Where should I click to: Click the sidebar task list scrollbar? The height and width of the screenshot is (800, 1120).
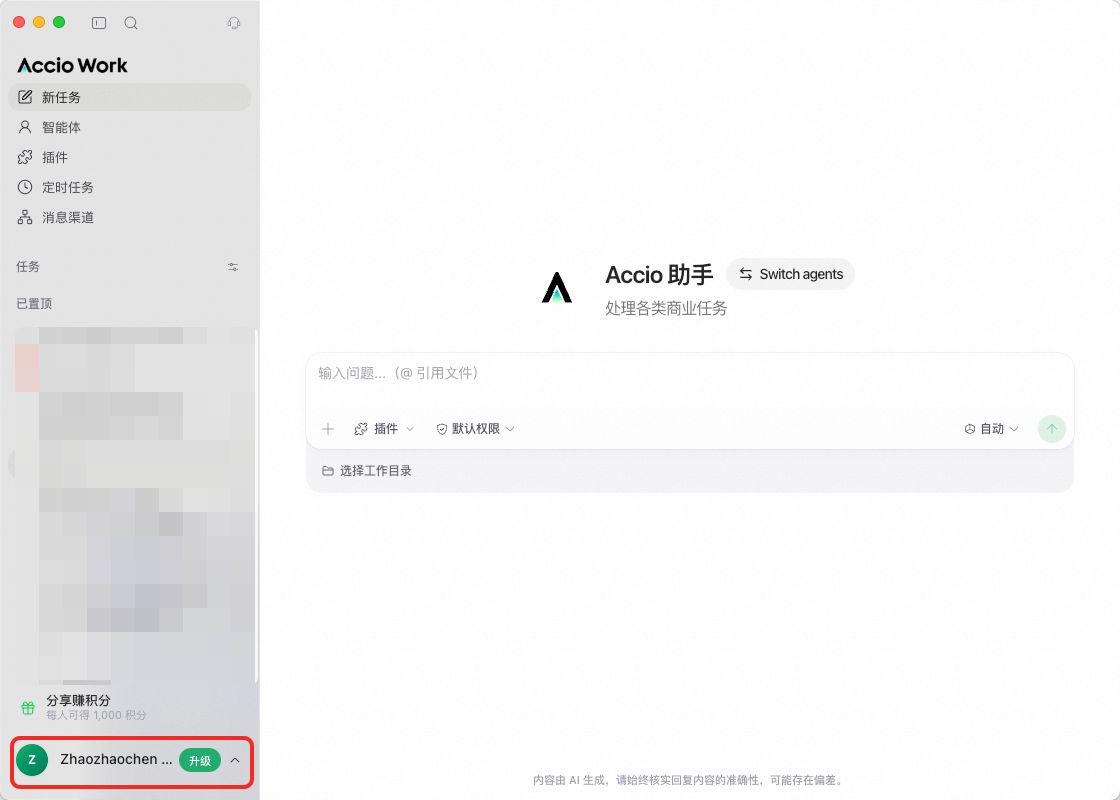pyautogui.click(x=256, y=505)
